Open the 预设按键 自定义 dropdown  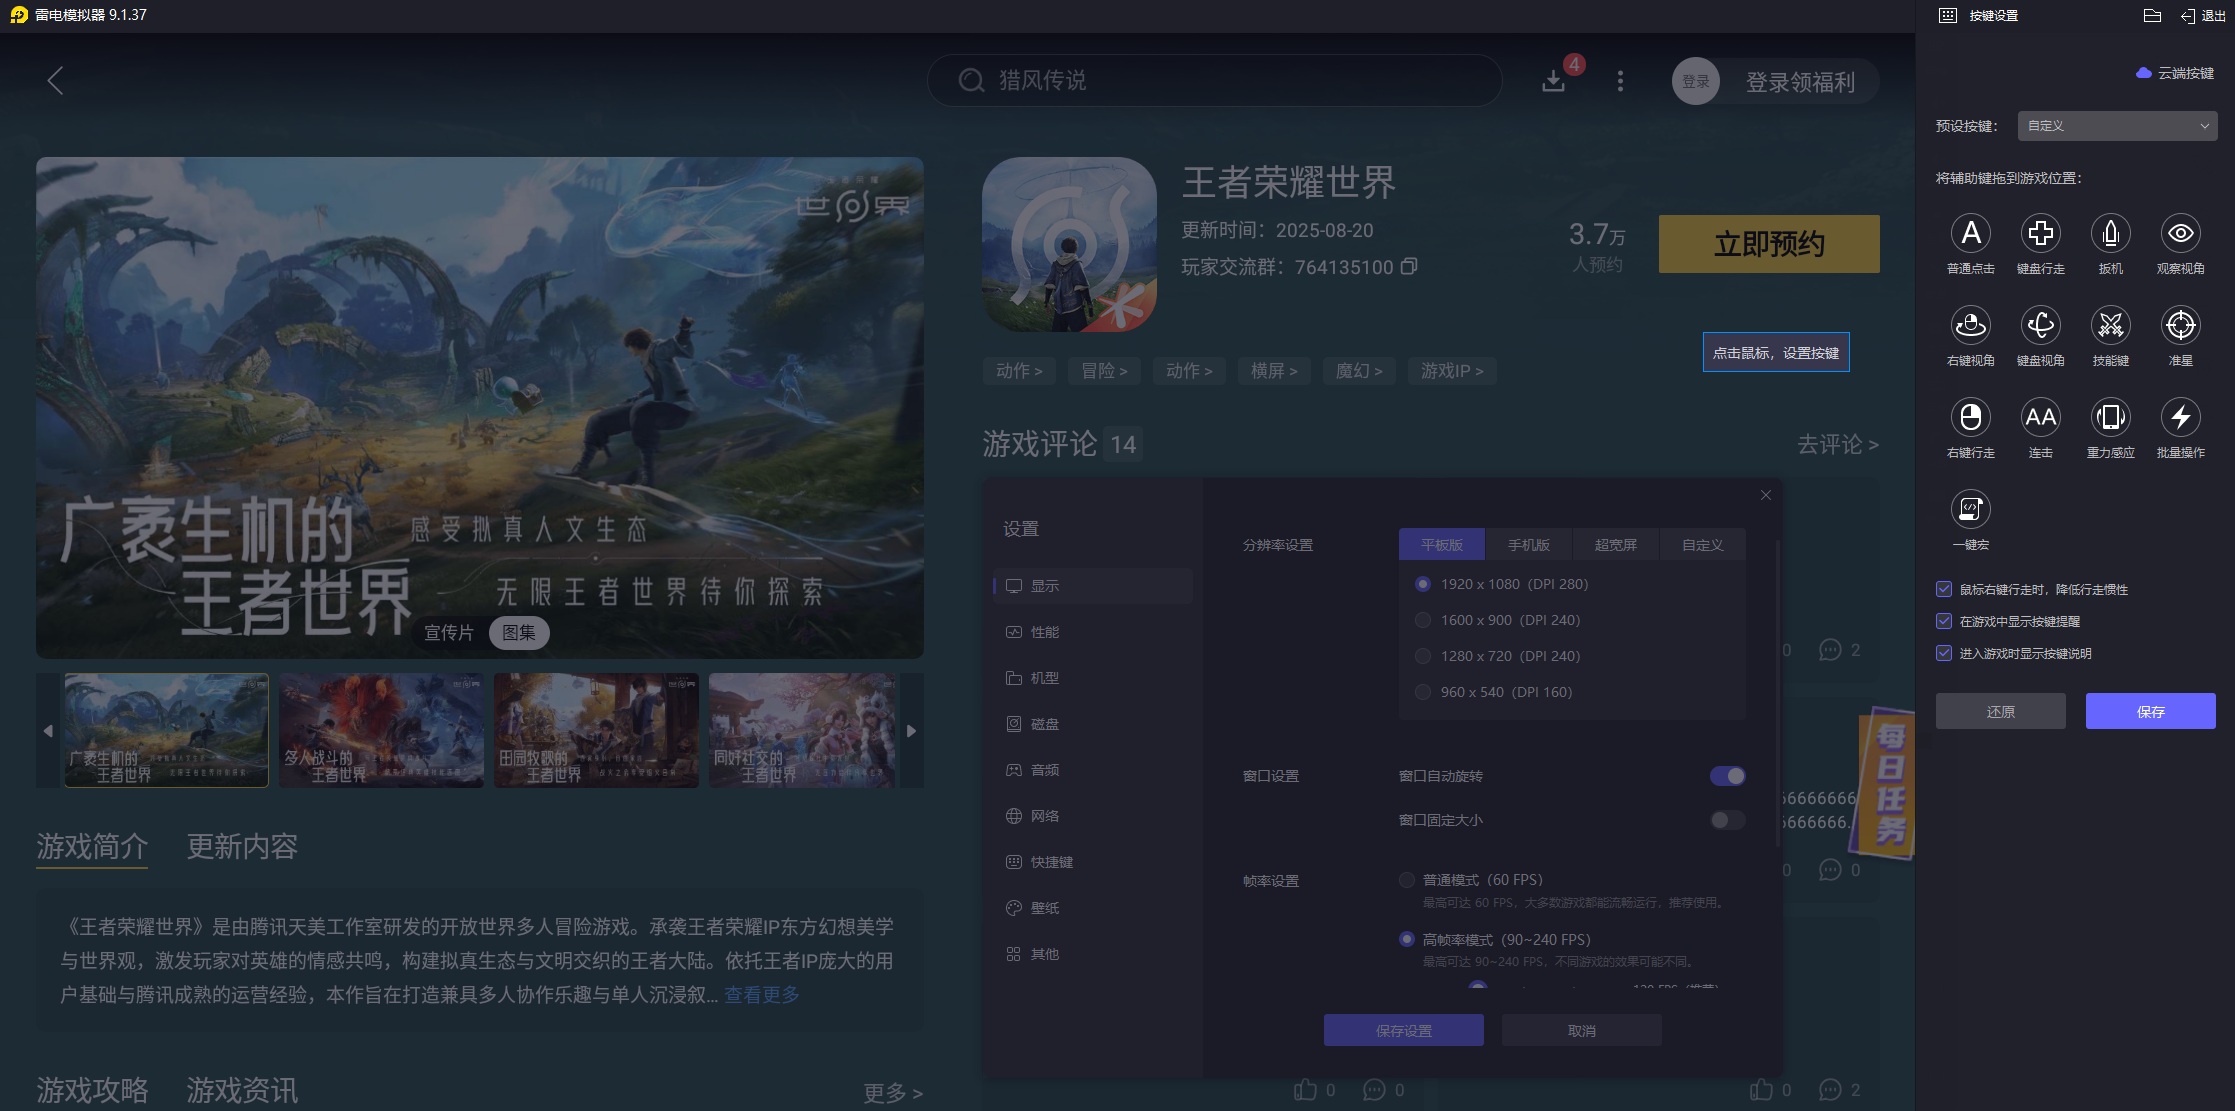pyautogui.click(x=2117, y=126)
